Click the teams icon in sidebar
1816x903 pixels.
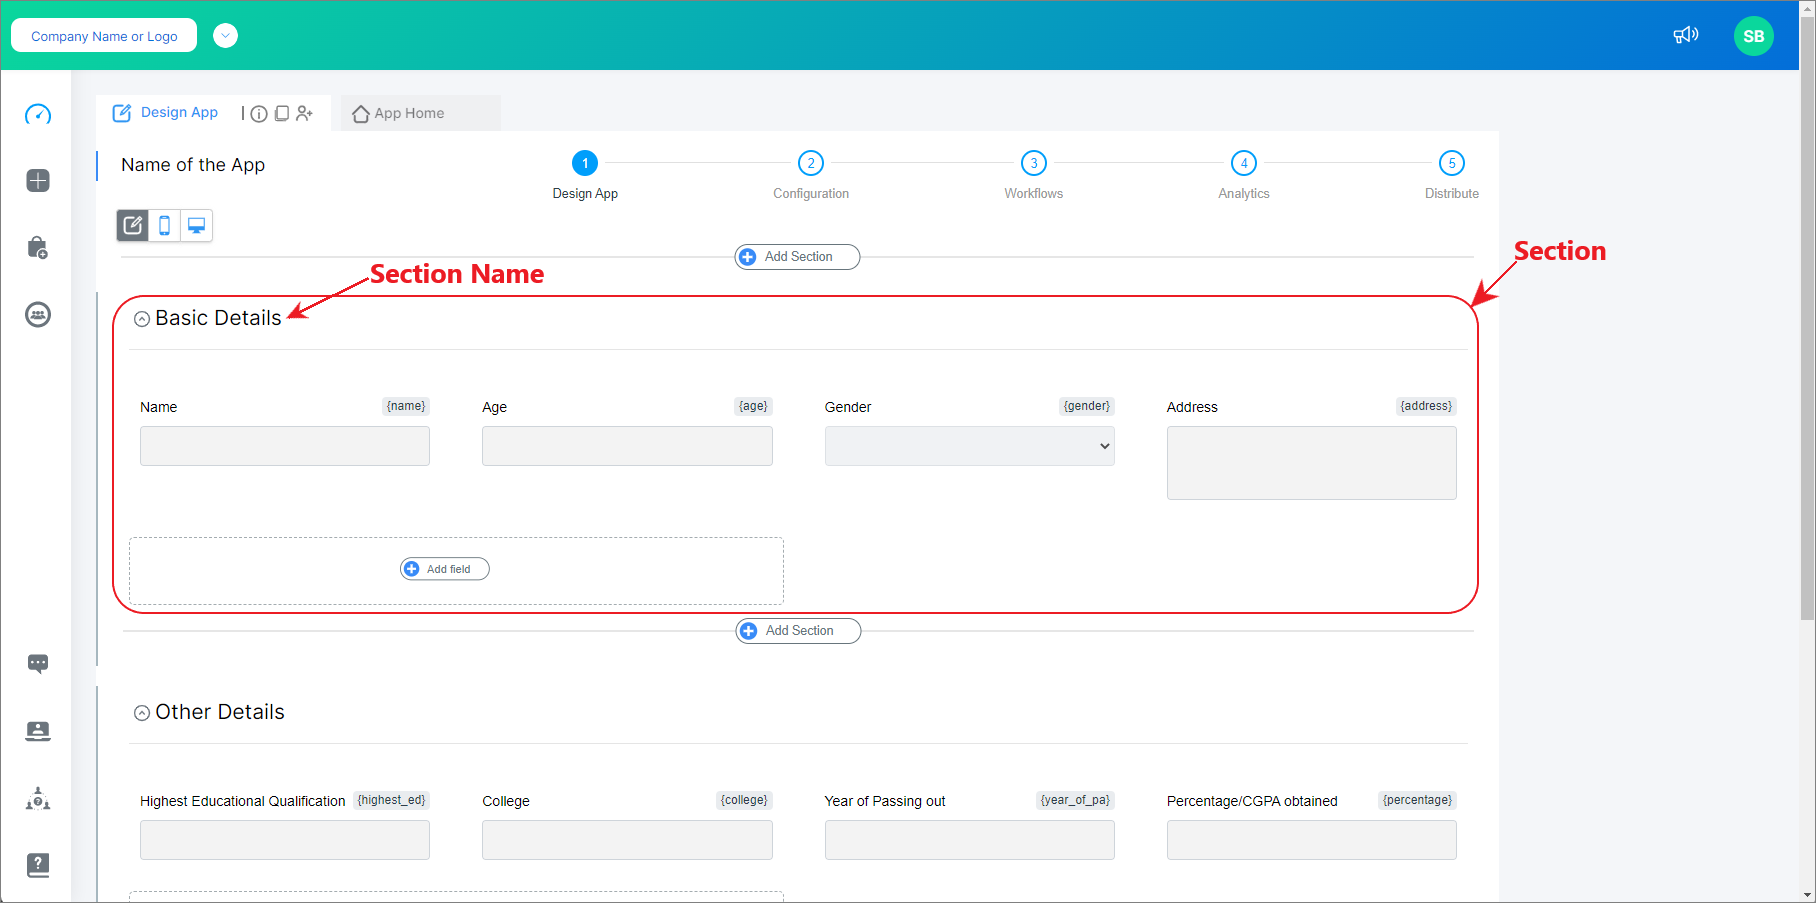(x=37, y=314)
